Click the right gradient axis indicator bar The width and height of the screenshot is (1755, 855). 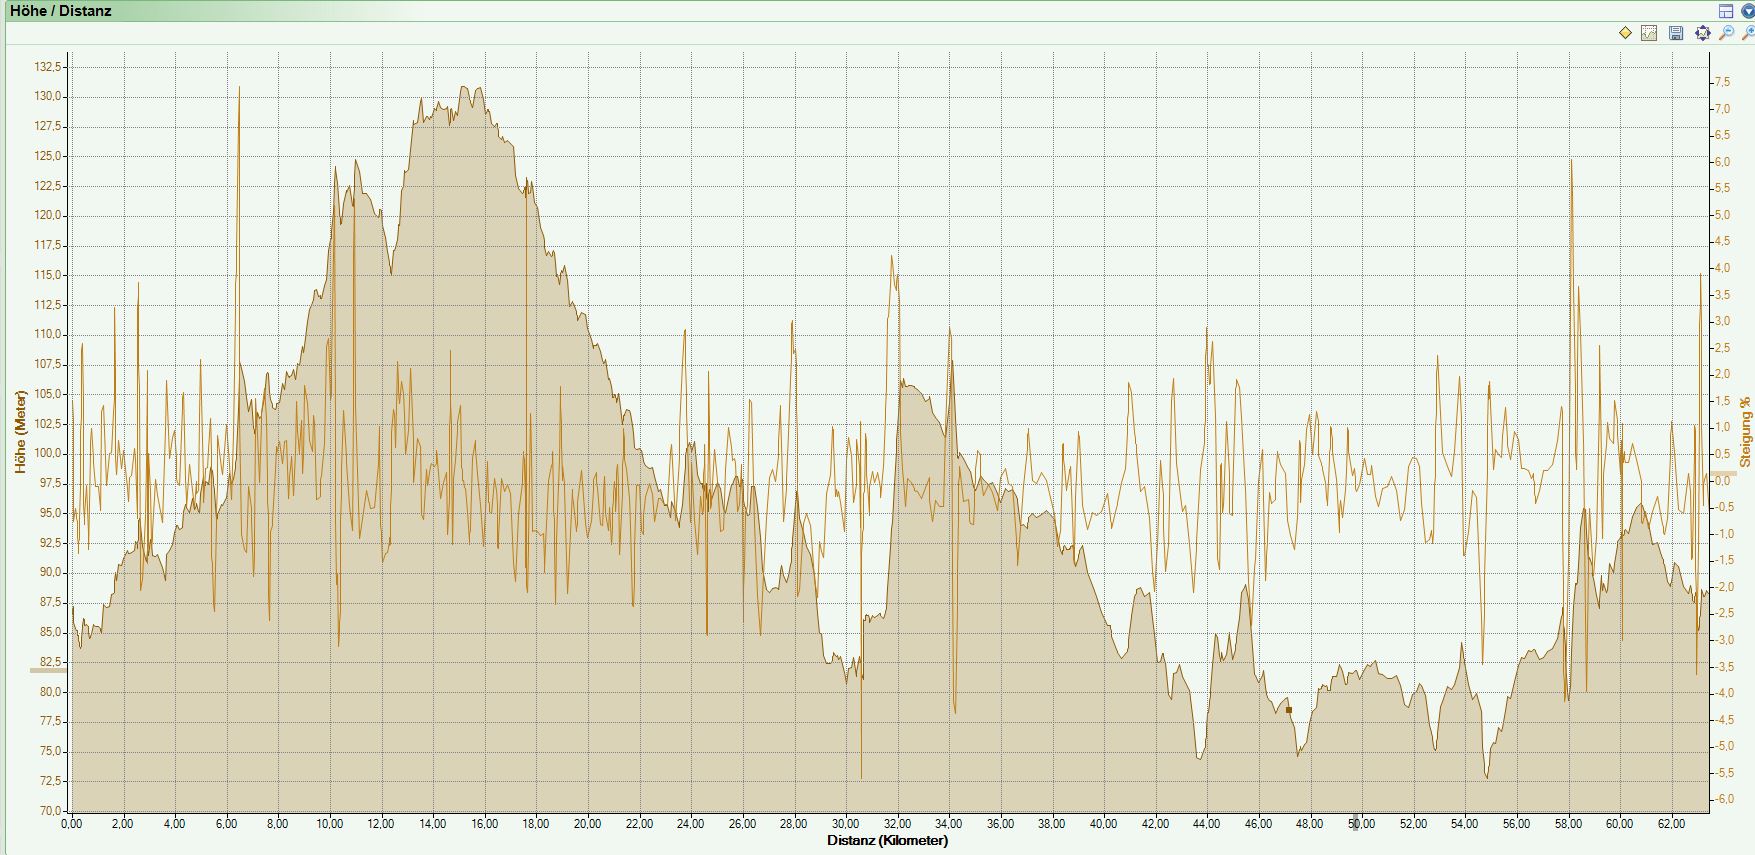(x=1722, y=473)
